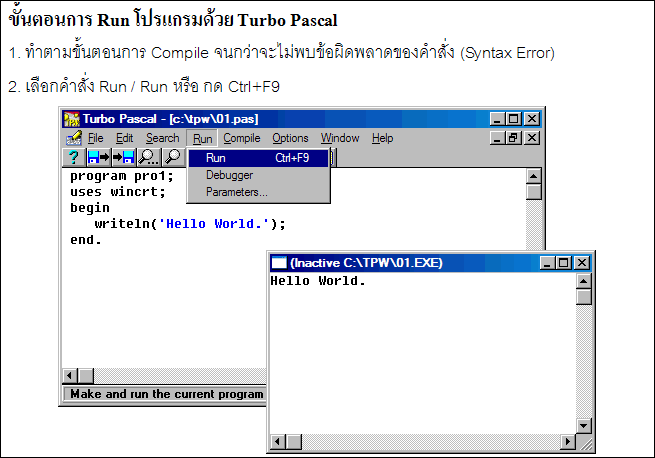The image size is (655, 458).
Task: Click the code line 'program pro1;'
Action: (x=122, y=176)
